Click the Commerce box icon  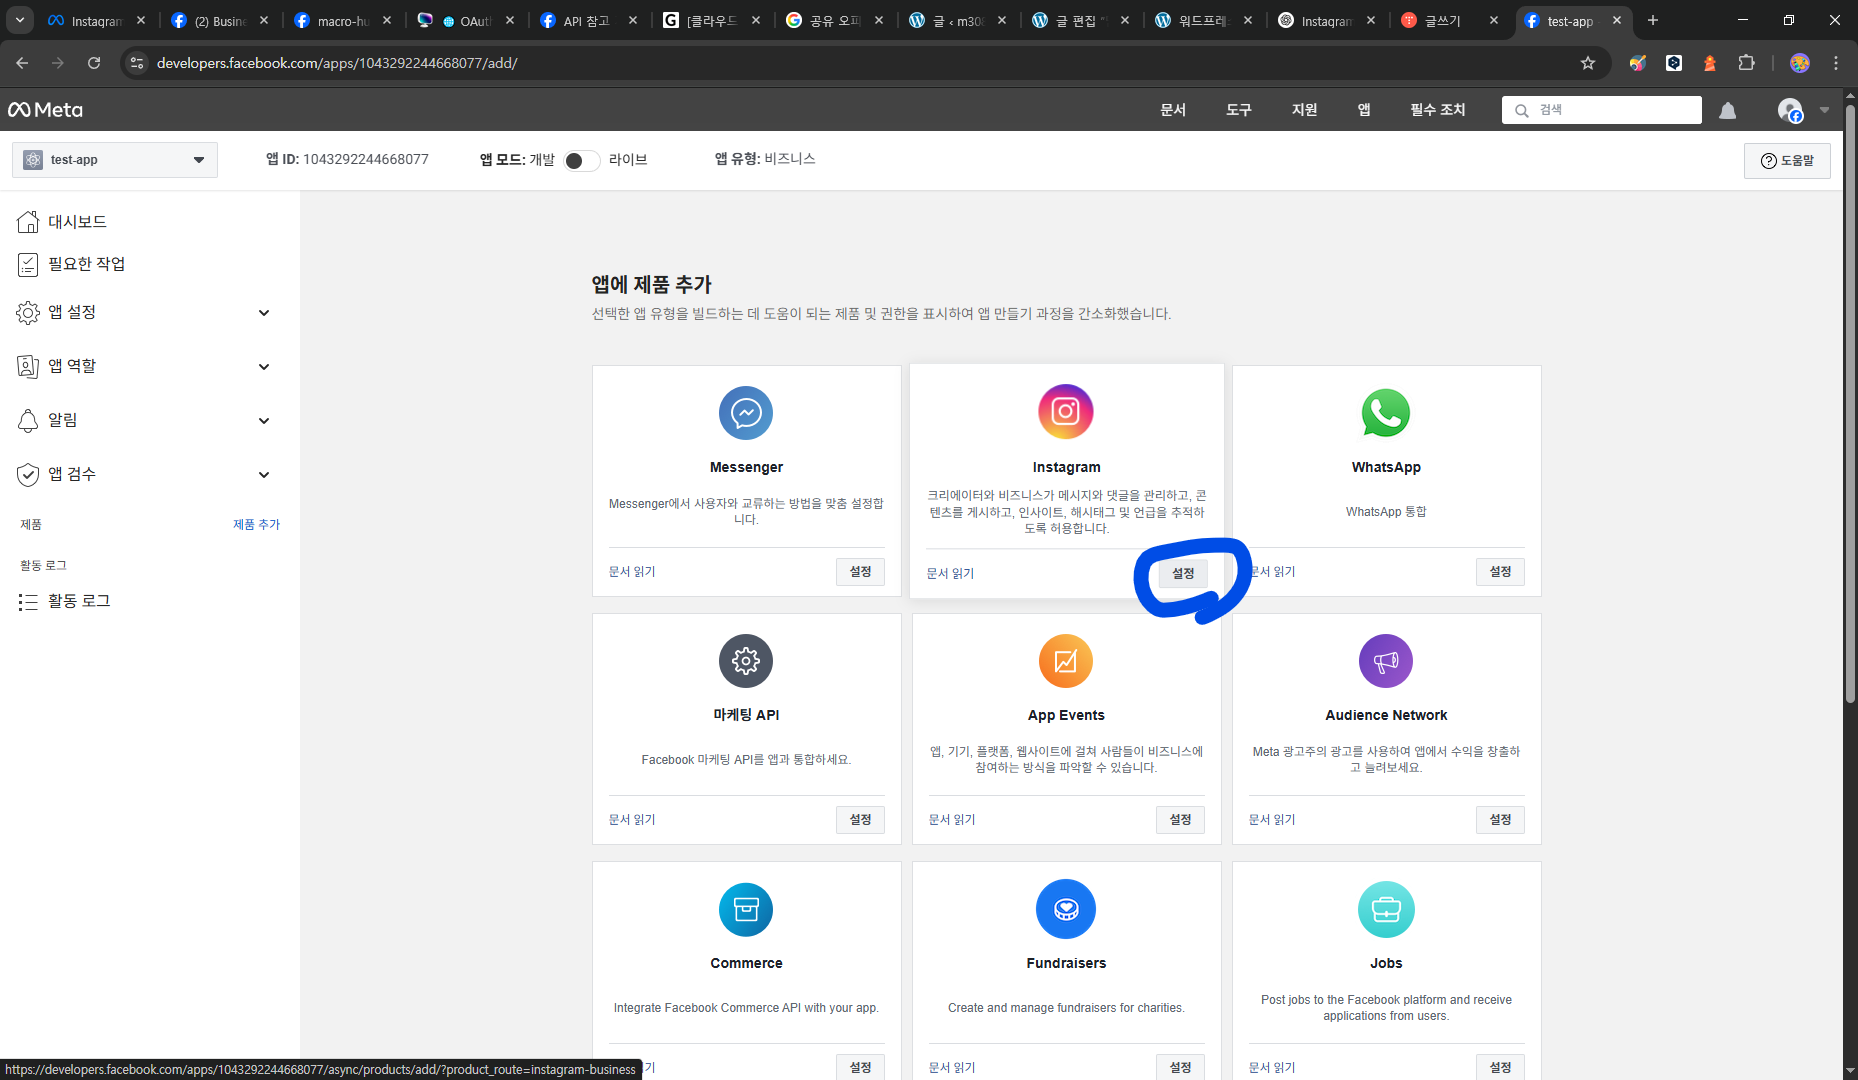(x=746, y=909)
